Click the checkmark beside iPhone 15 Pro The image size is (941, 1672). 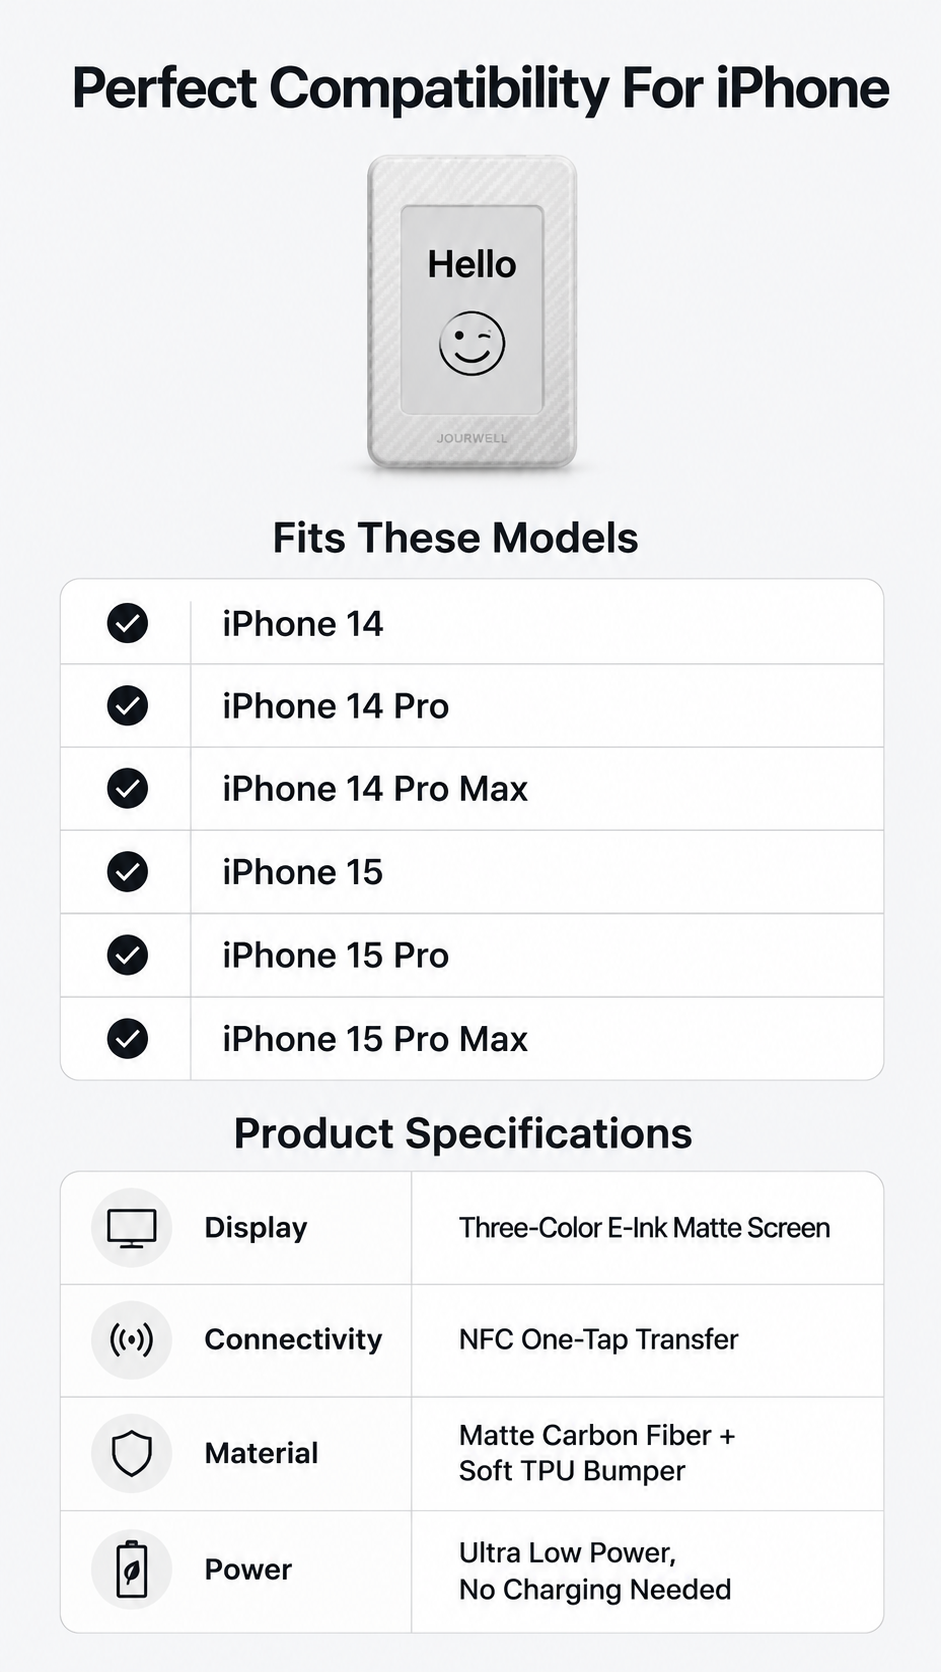[127, 955]
